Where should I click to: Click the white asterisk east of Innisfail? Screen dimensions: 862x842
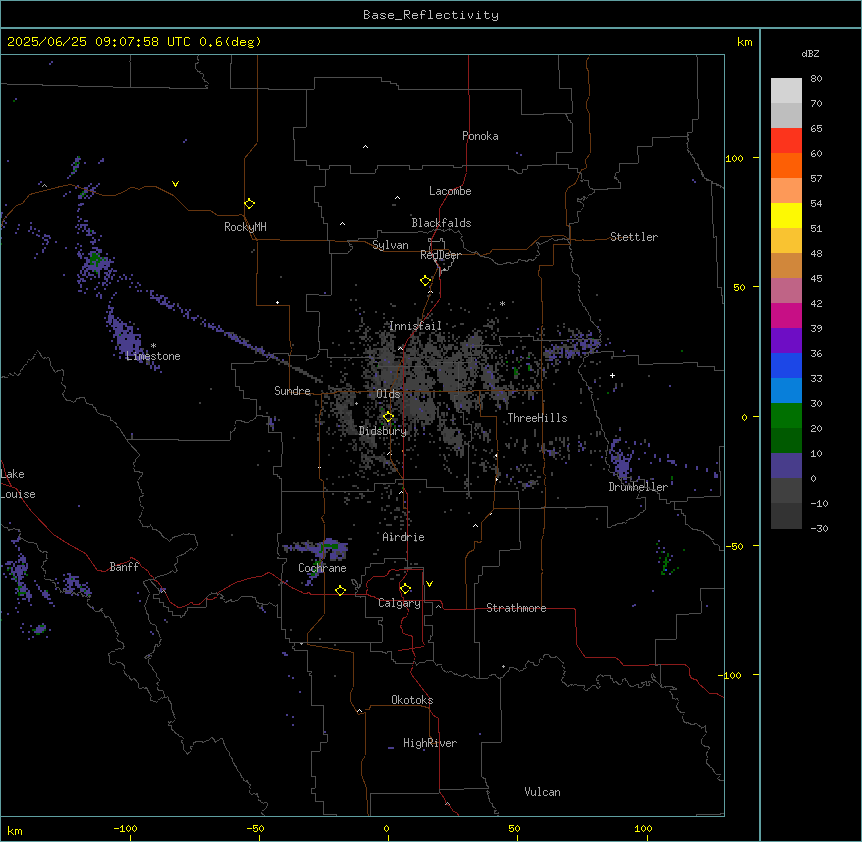(x=502, y=303)
